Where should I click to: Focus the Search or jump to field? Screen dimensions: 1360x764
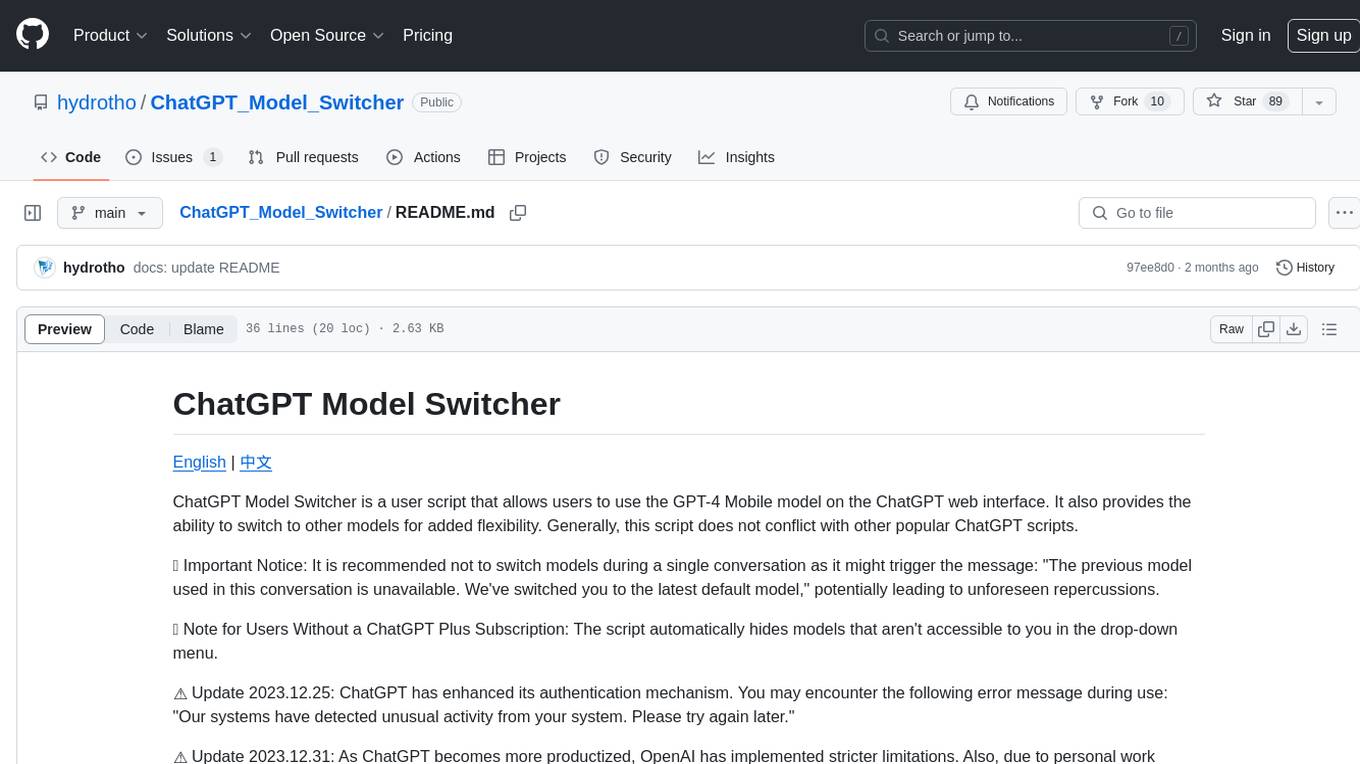tap(1031, 35)
